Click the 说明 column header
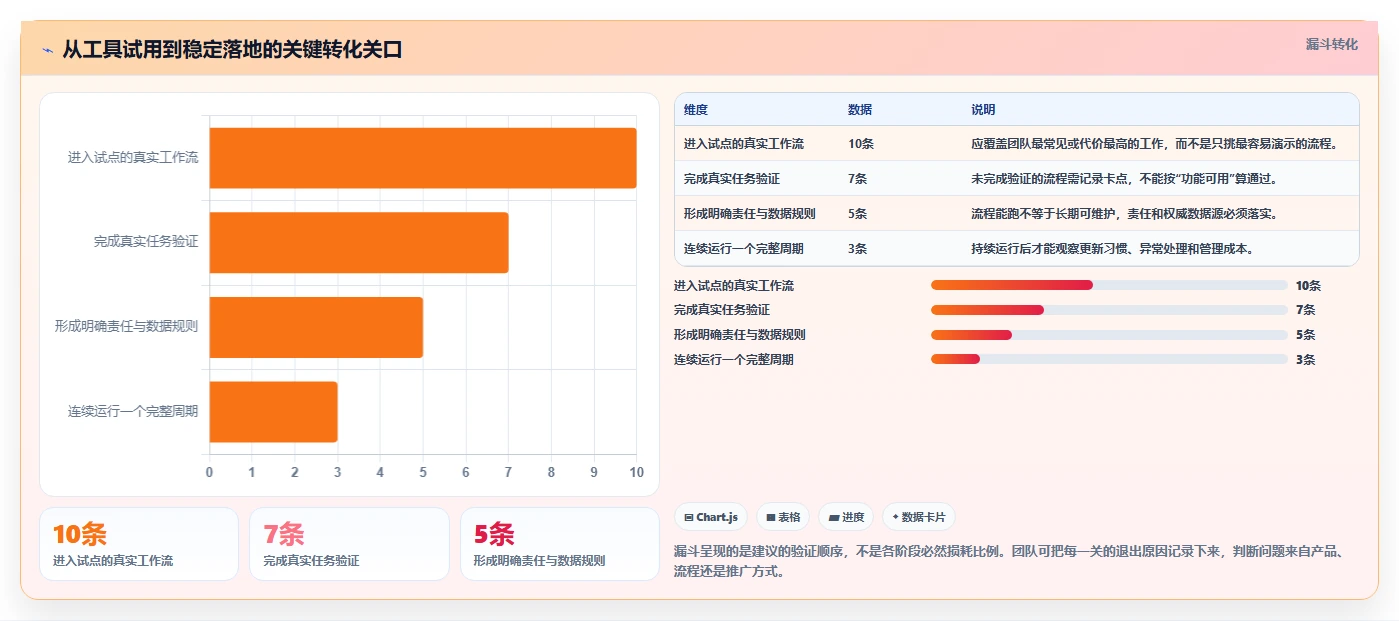The width and height of the screenshot is (1399, 621). point(983,110)
